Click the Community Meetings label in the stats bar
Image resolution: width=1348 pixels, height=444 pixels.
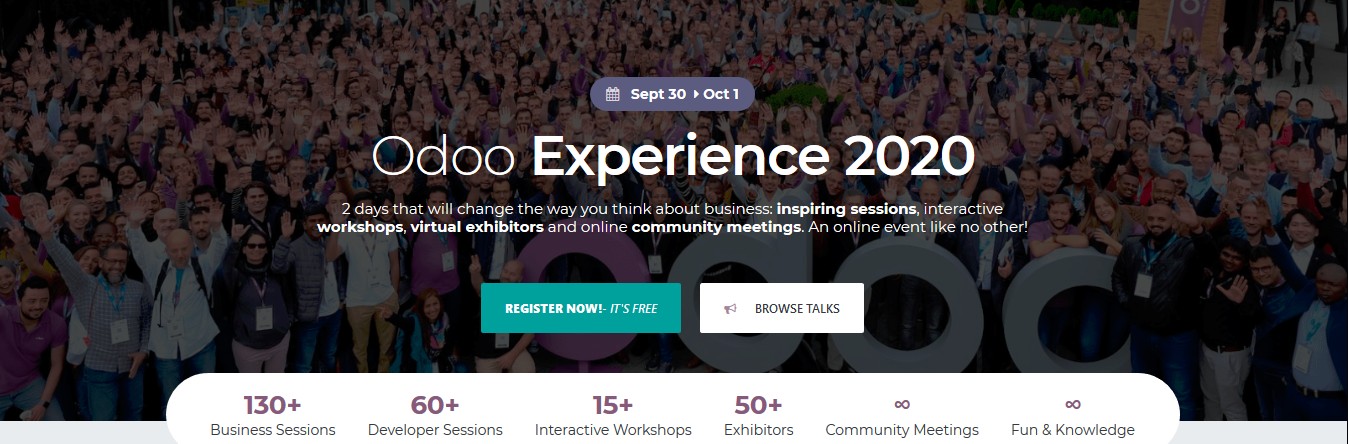pyautogui.click(x=902, y=430)
